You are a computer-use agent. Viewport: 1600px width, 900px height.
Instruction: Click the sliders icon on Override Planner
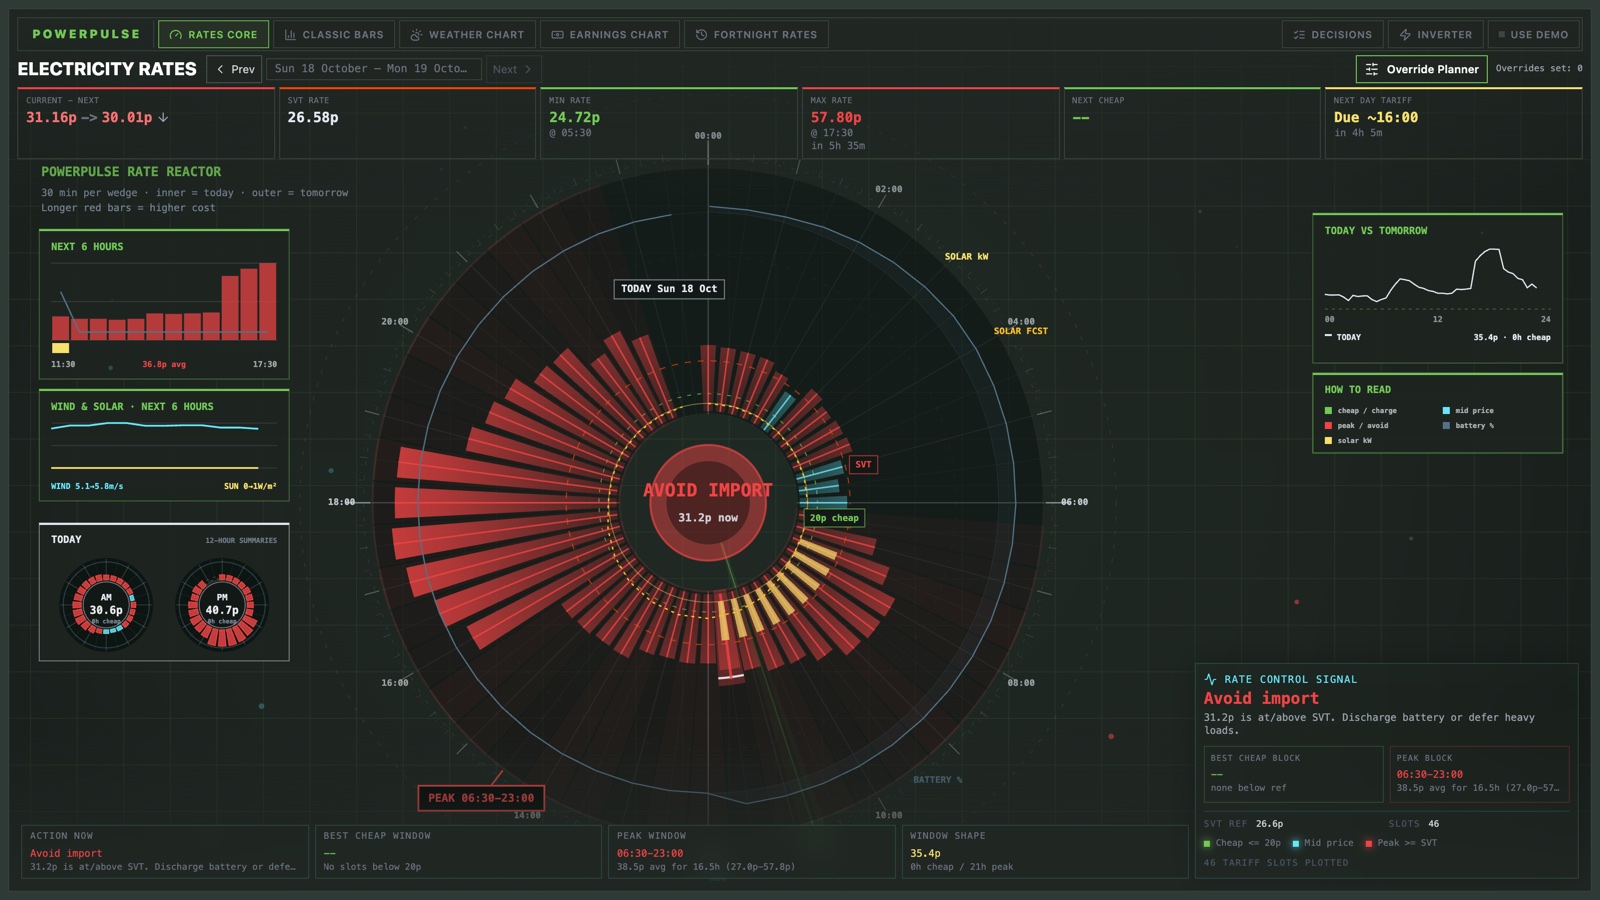point(1372,69)
